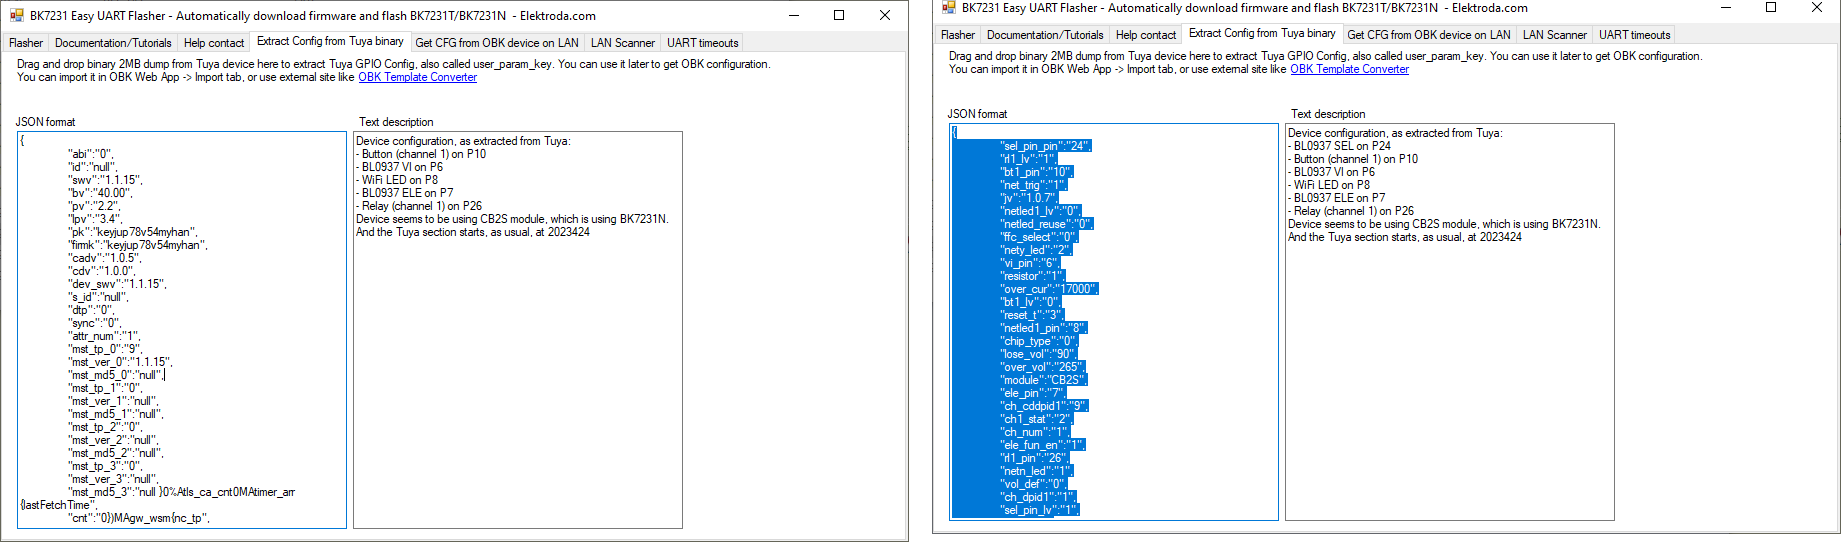Click the app icon in left window title bar
The height and width of the screenshot is (542, 1848).
pos(17,15)
